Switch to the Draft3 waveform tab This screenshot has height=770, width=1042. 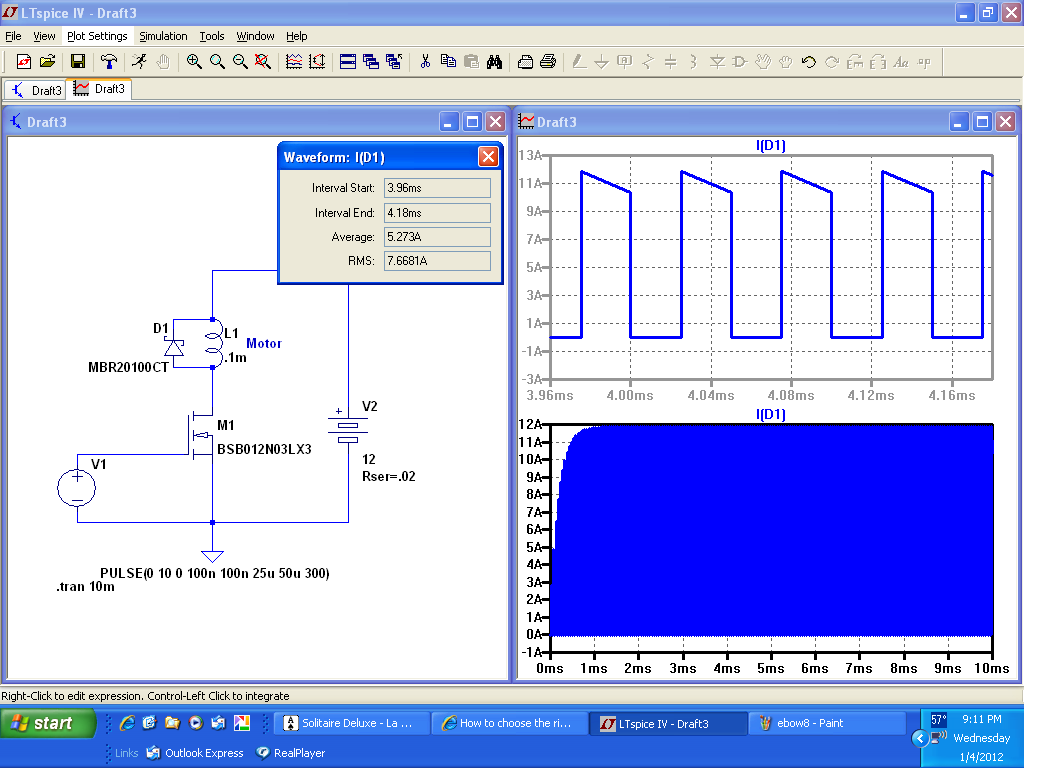pyautogui.click(x=100, y=88)
